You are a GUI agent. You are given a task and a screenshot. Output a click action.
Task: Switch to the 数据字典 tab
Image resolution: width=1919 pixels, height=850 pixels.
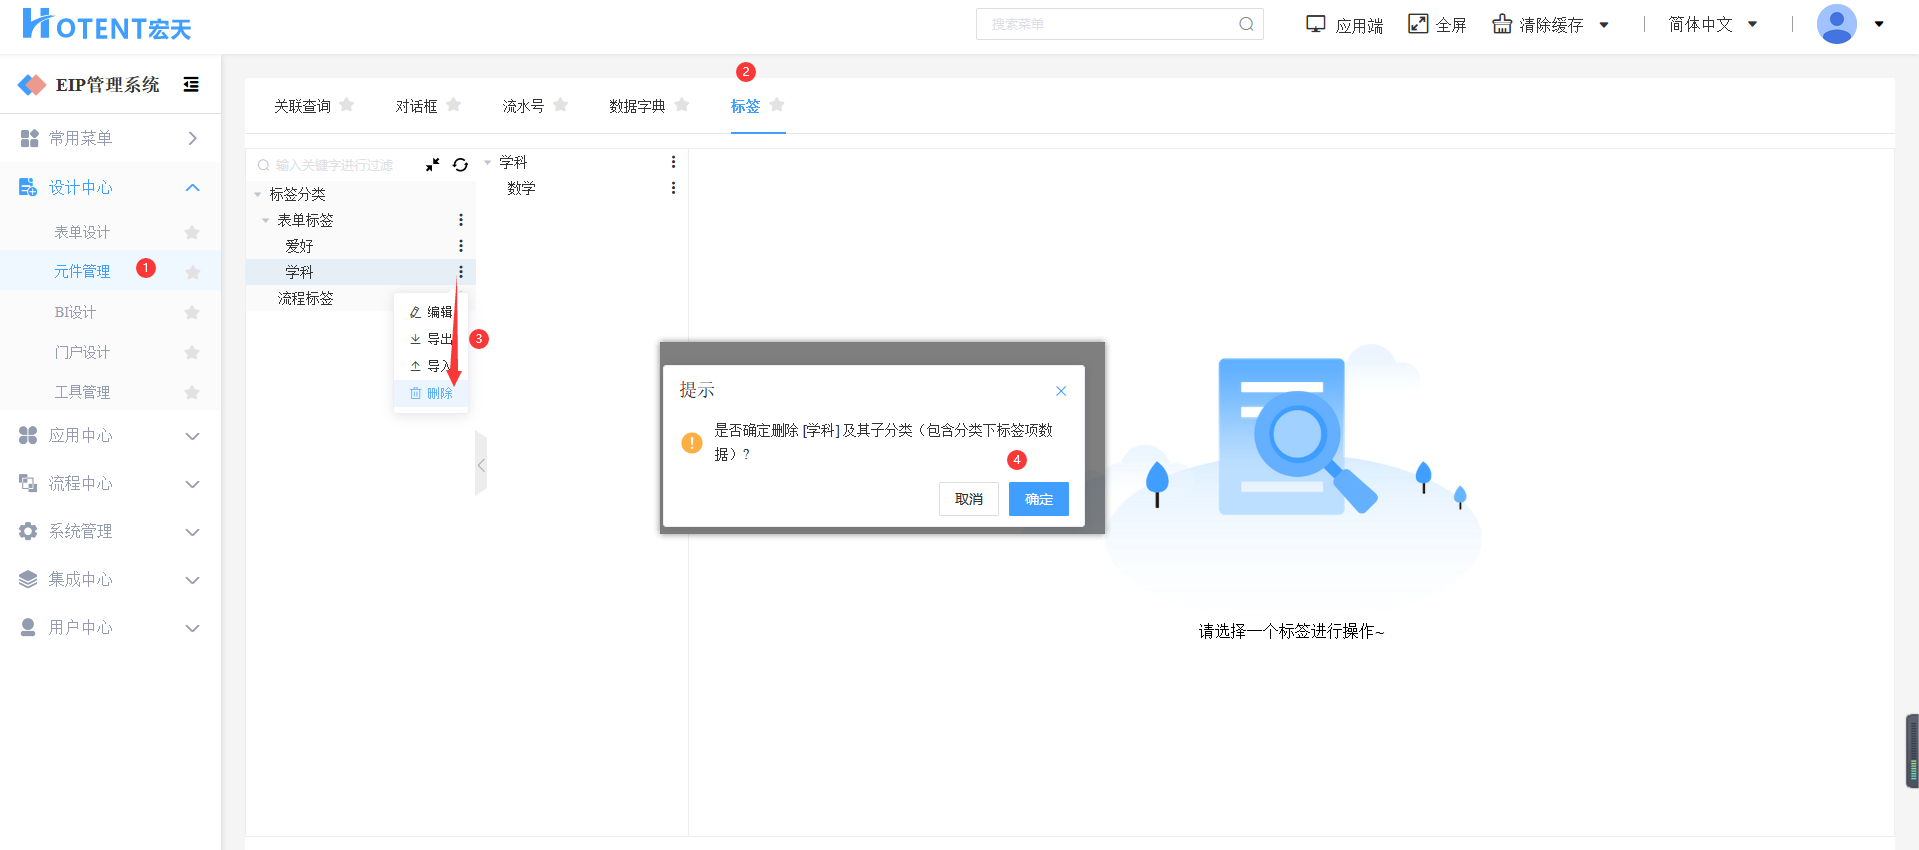(x=637, y=106)
